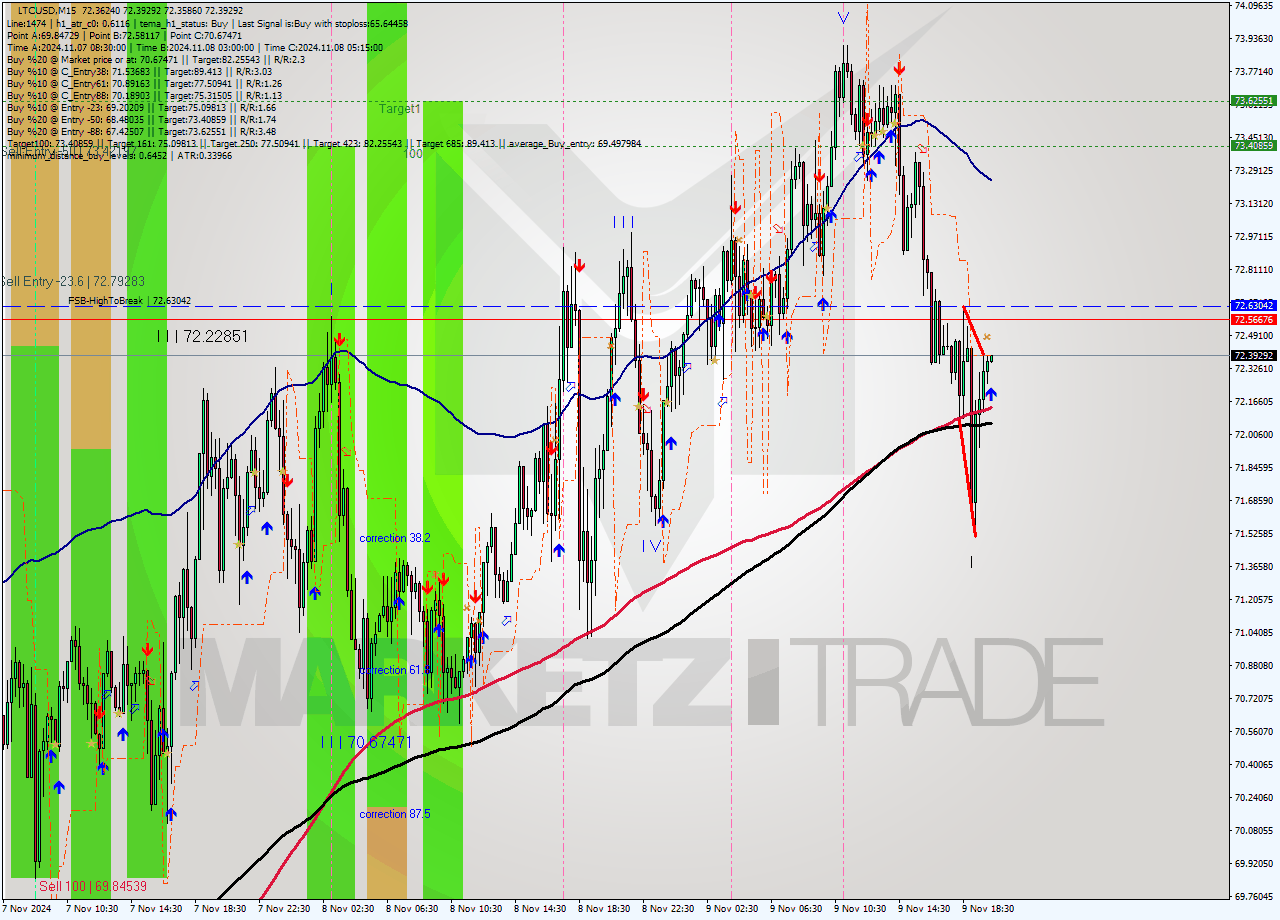Click the 7 Nov 22:30 time label
Image resolution: width=1280 pixels, height=920 pixels.
pyautogui.click(x=284, y=909)
